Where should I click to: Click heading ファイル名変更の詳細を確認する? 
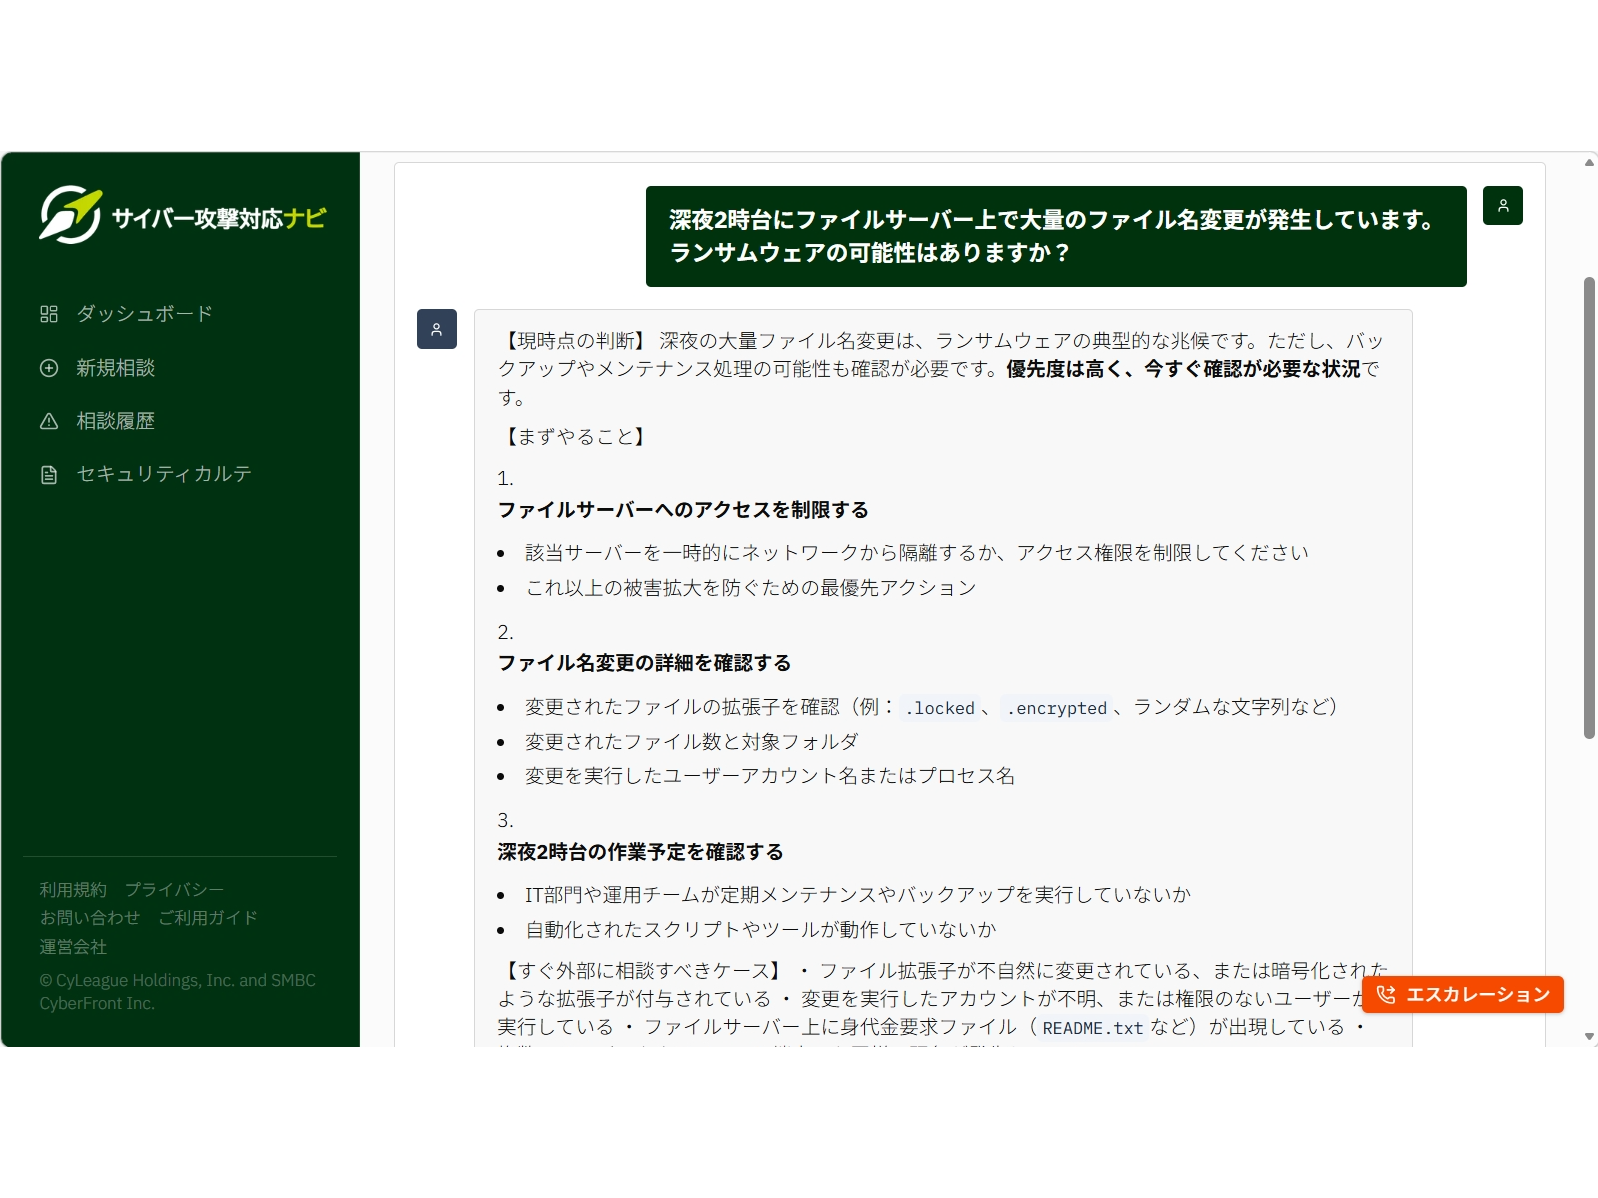645,663
